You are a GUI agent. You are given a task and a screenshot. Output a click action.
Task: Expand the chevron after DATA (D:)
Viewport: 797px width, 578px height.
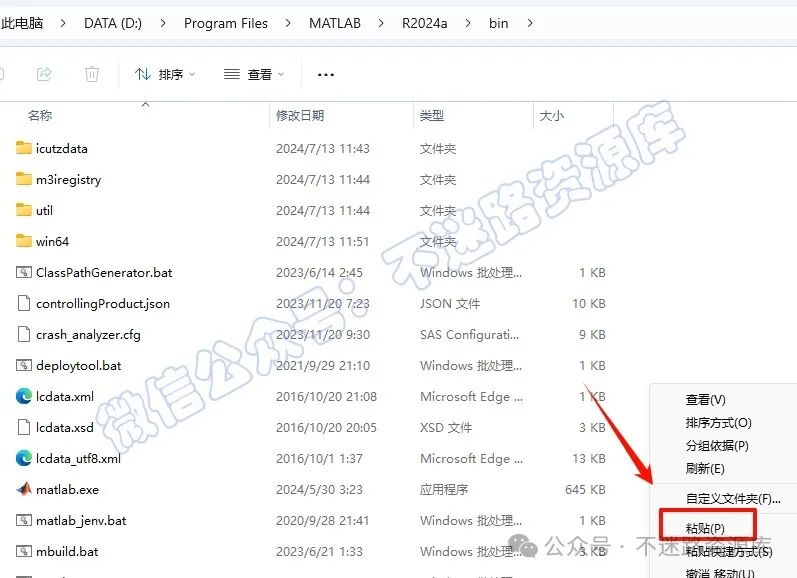pos(163,23)
